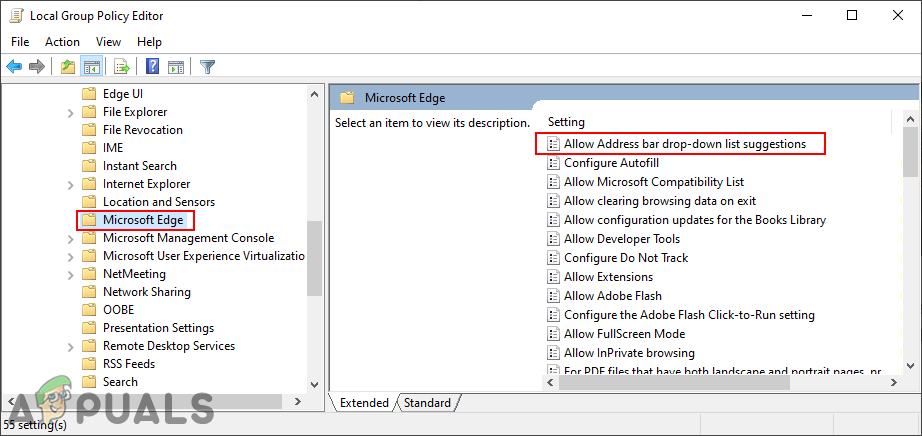This screenshot has width=922, height=436.
Task: Open the View menu
Action: (x=108, y=42)
